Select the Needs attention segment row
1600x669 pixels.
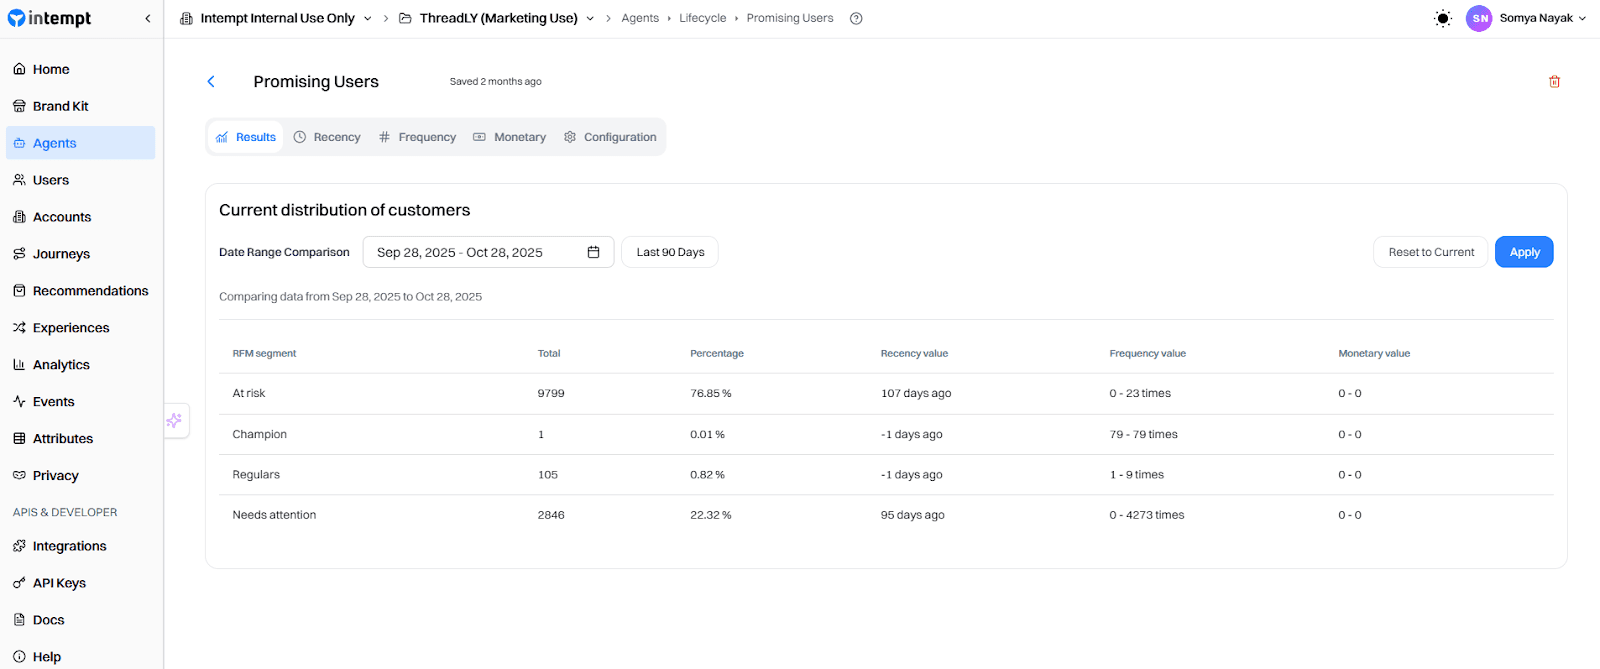886,515
